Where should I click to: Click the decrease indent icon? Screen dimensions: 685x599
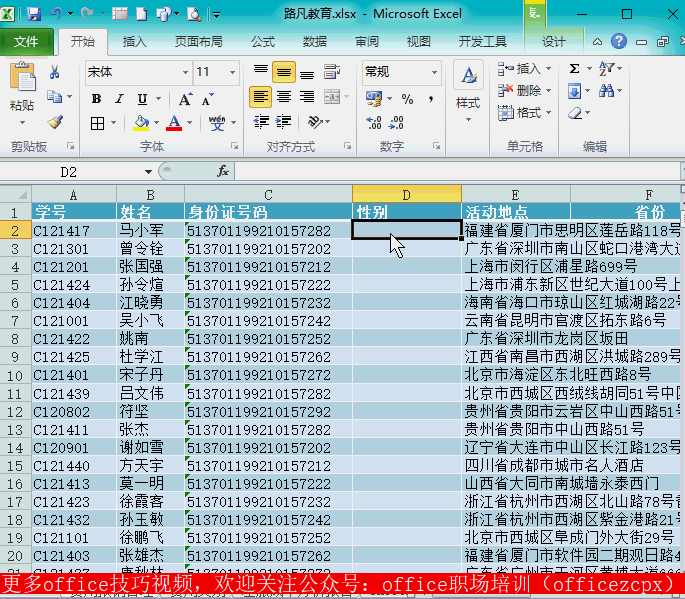point(261,121)
